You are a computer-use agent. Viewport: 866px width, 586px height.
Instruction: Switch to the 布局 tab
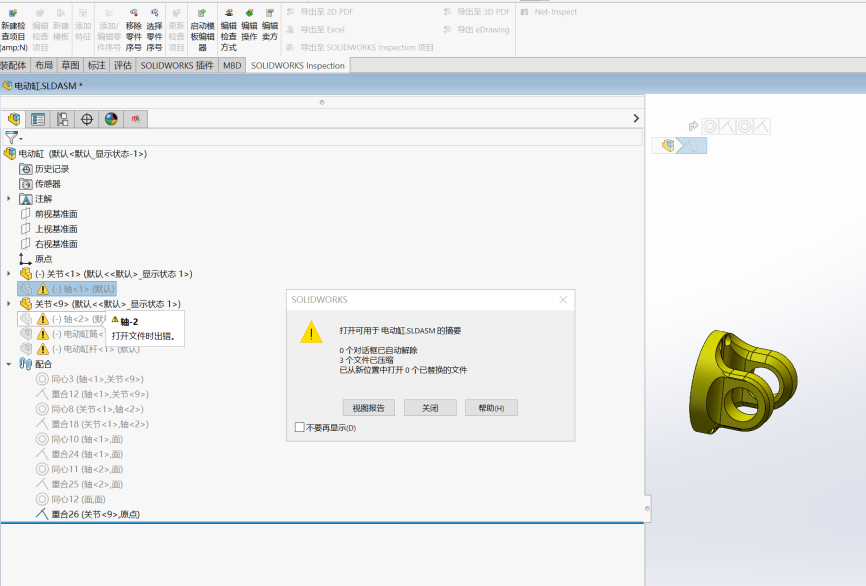44,65
